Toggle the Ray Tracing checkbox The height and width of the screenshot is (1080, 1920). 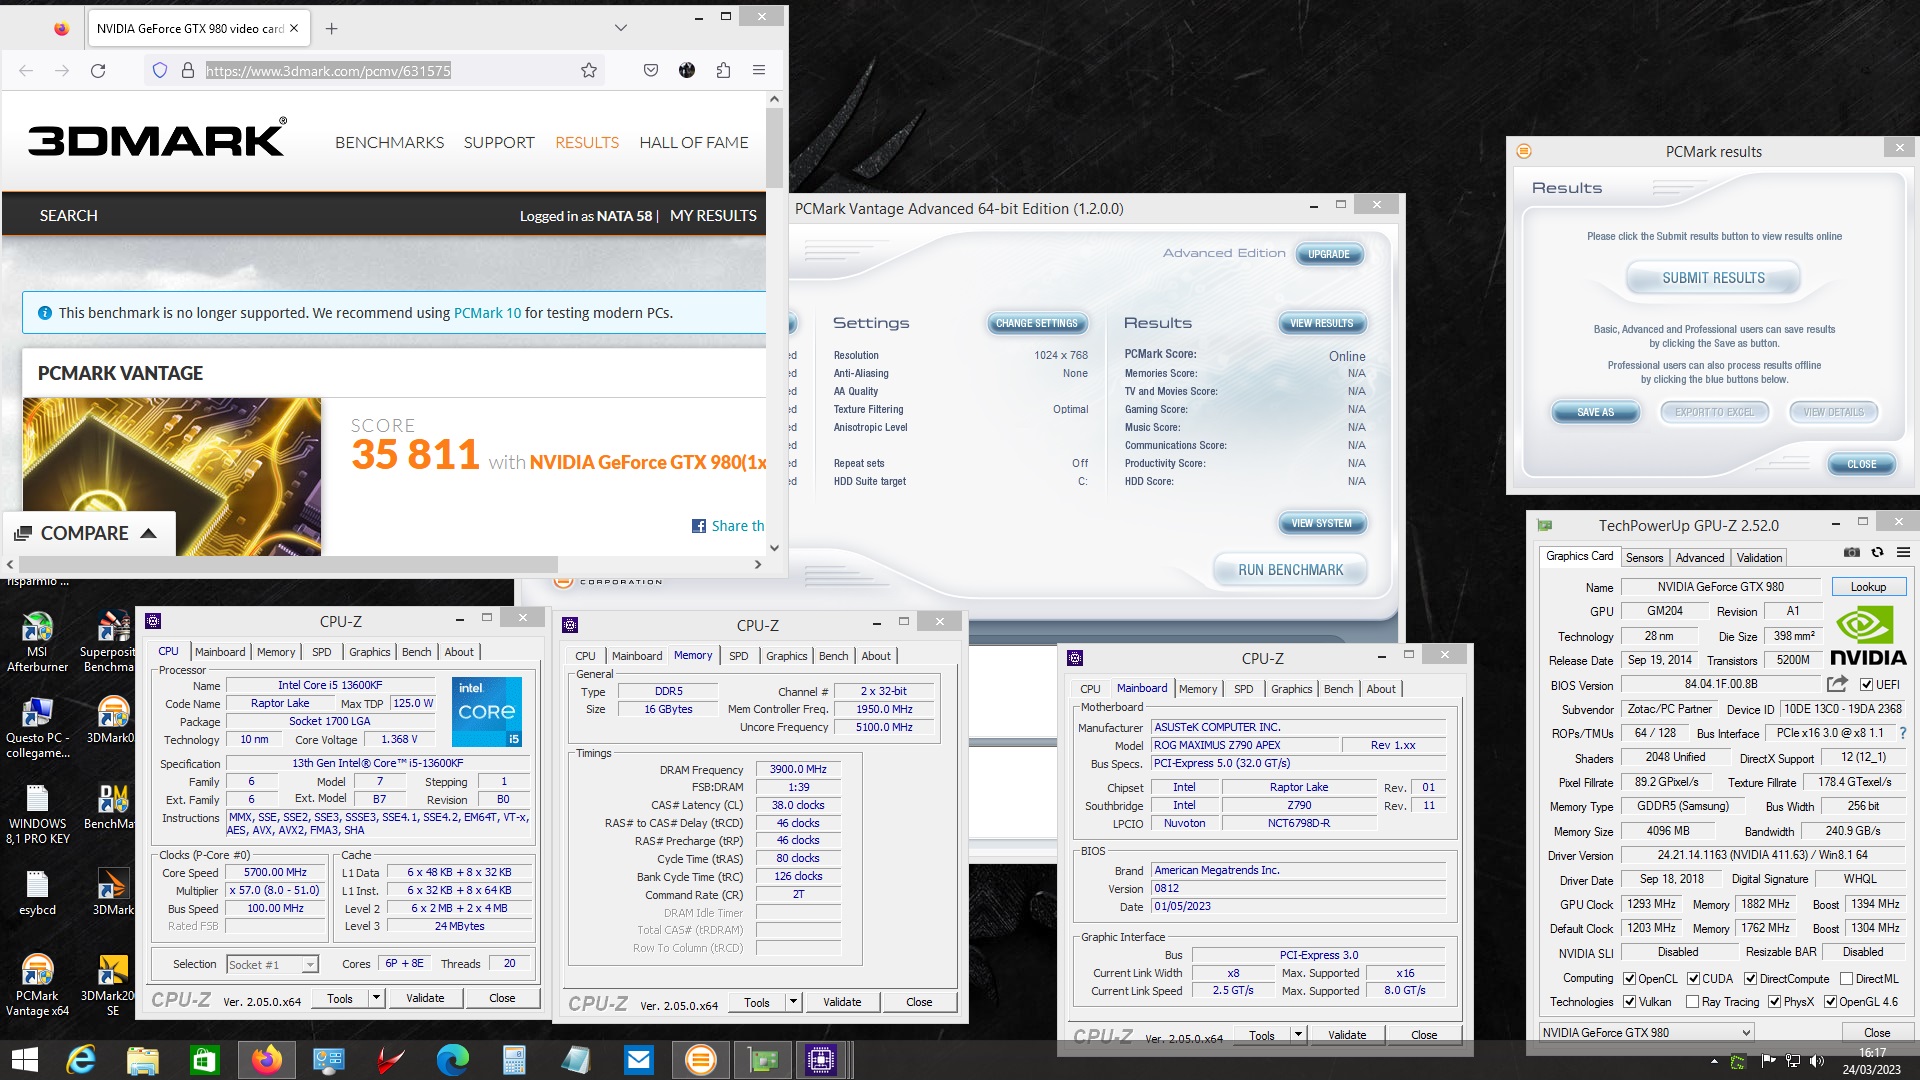click(1692, 1002)
